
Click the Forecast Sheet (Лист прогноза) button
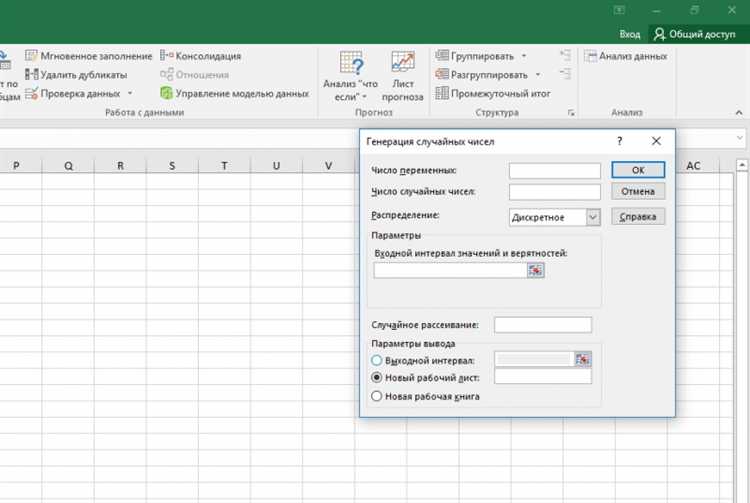403,77
